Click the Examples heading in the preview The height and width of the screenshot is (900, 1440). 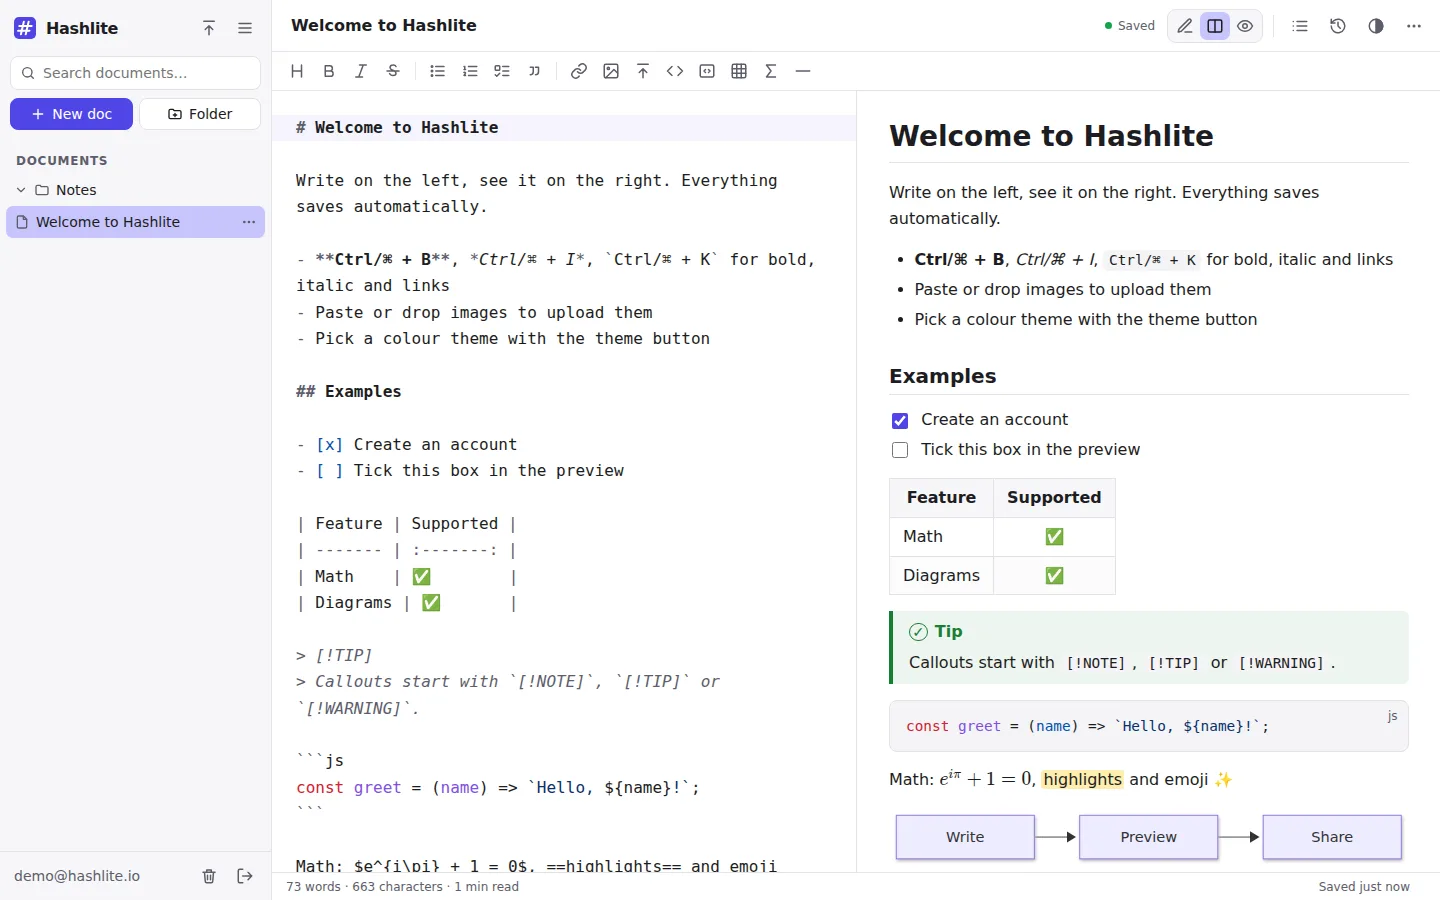(943, 376)
